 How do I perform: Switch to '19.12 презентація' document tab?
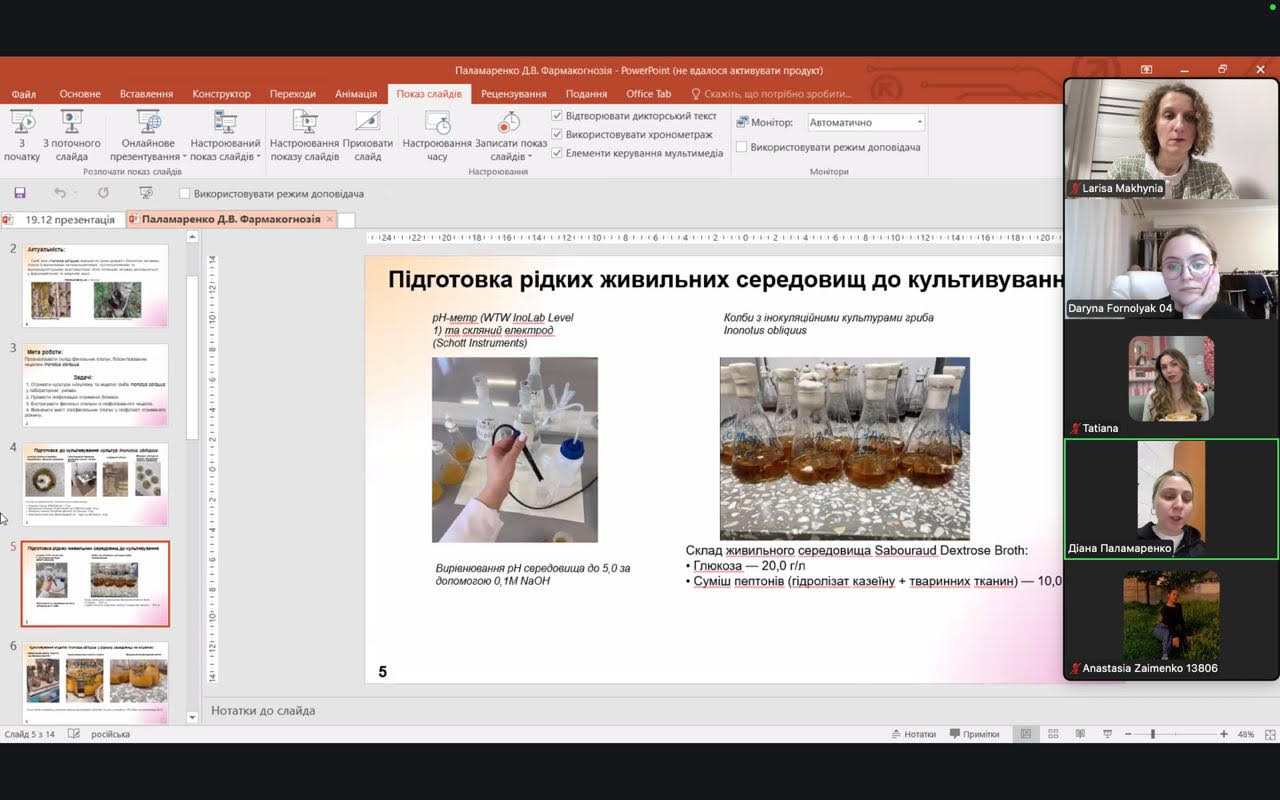[69, 219]
